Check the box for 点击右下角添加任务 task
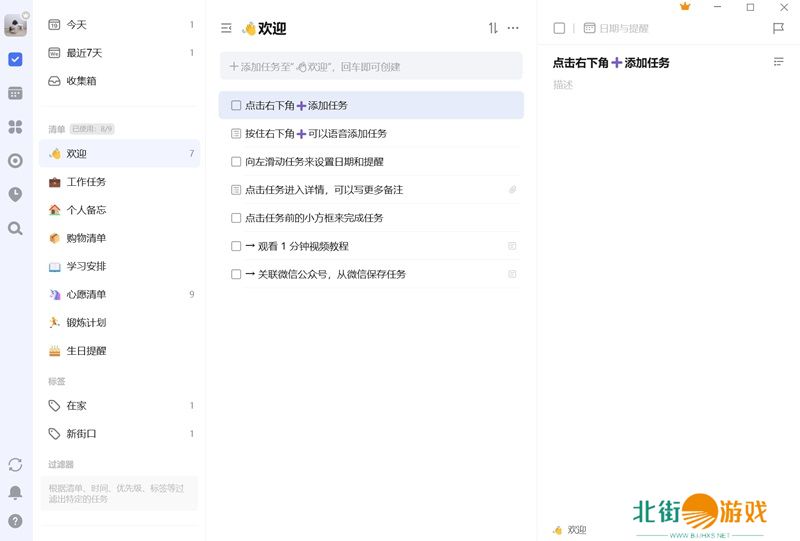 (236, 105)
